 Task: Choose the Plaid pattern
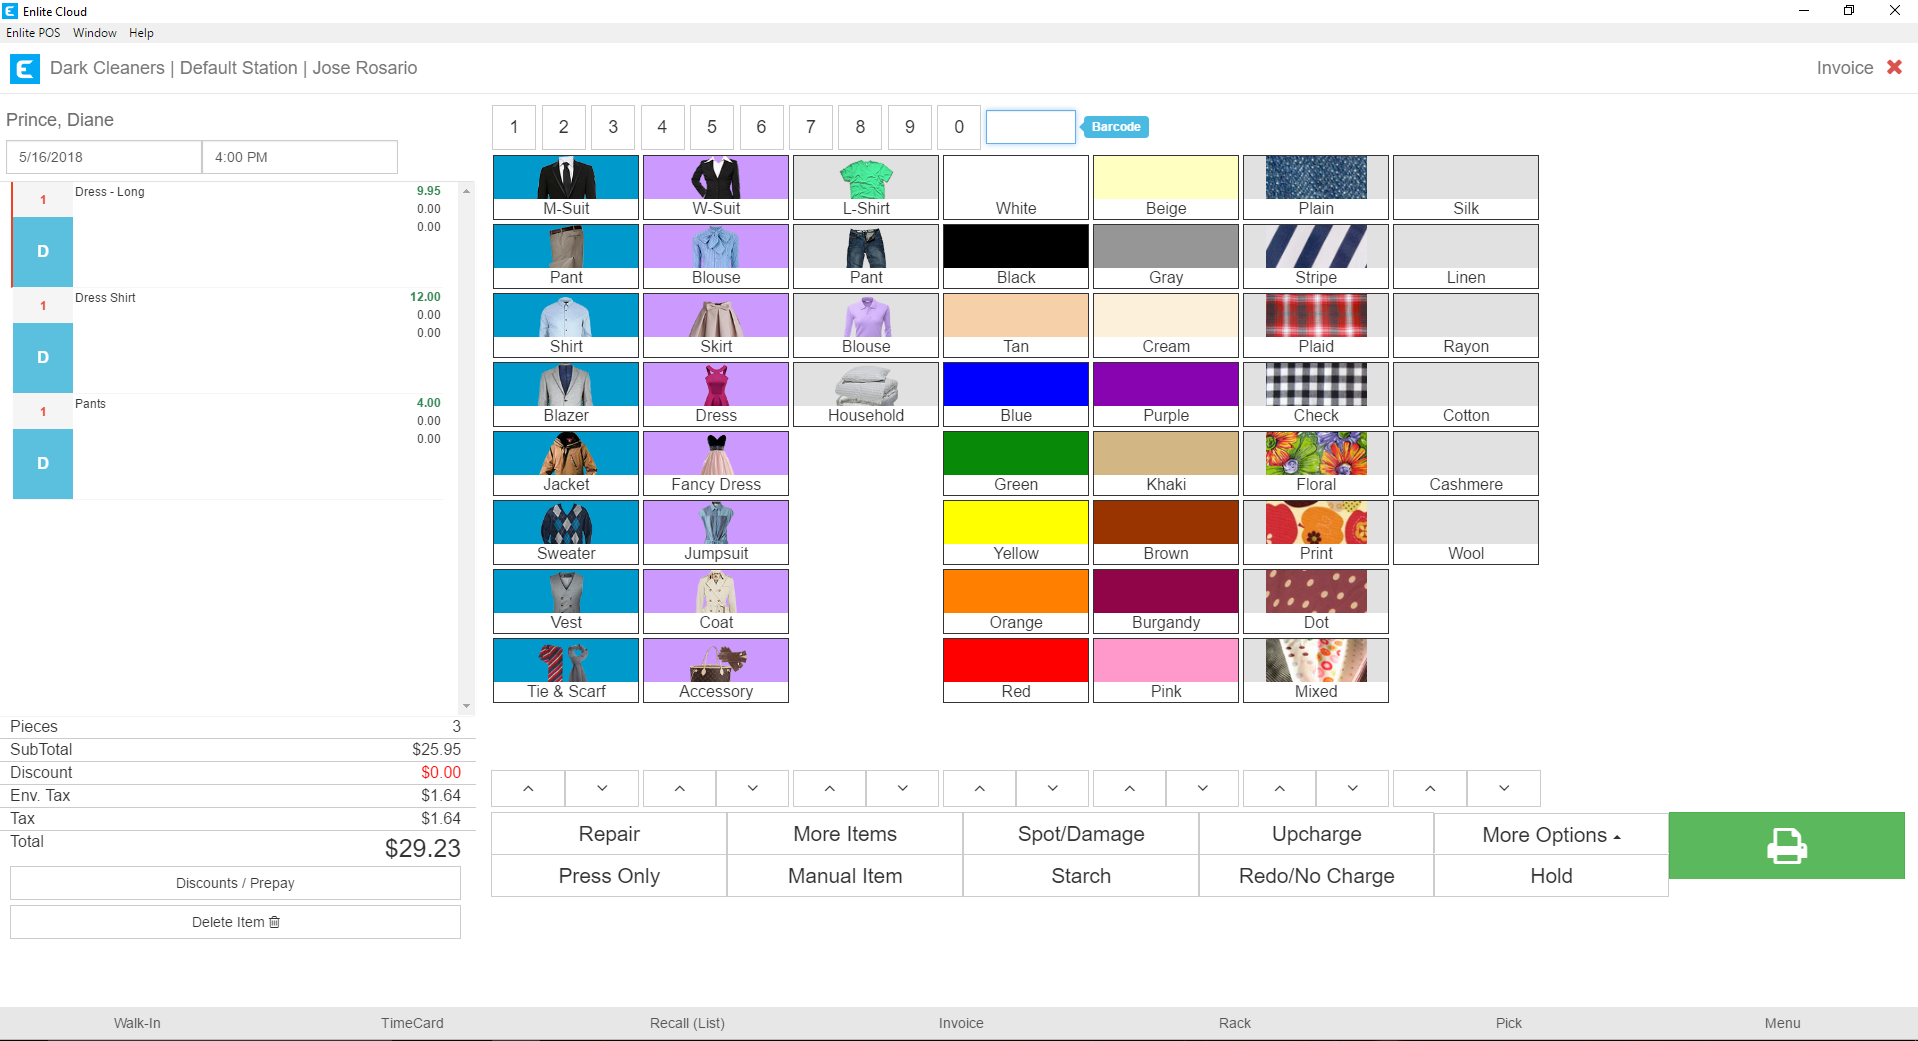pyautogui.click(x=1316, y=325)
